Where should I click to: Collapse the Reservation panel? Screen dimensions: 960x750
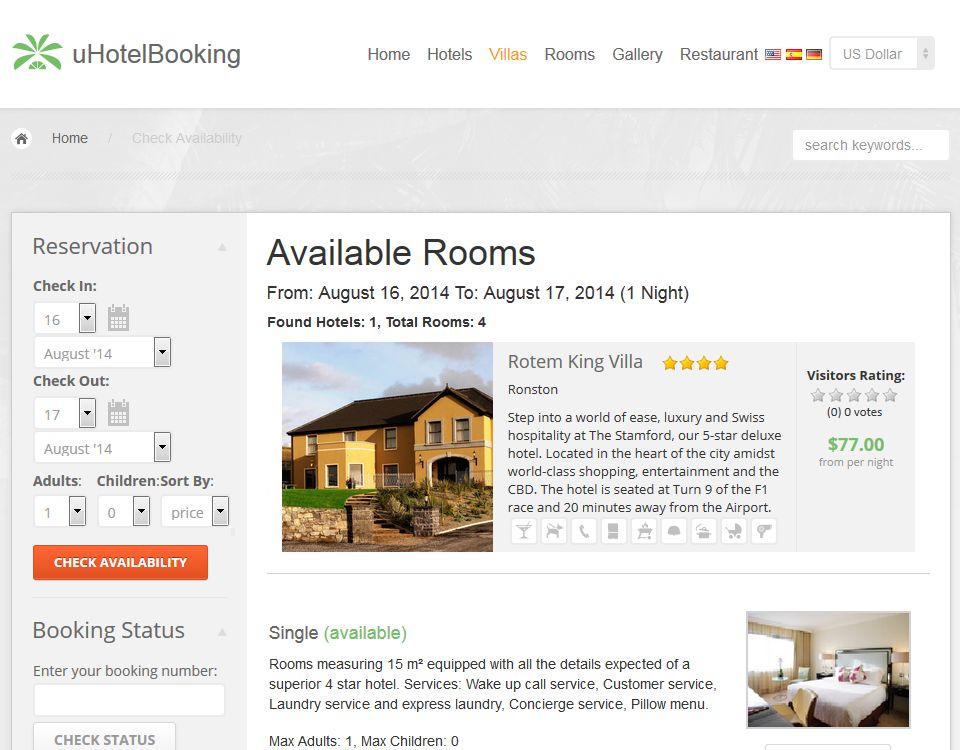coord(222,247)
